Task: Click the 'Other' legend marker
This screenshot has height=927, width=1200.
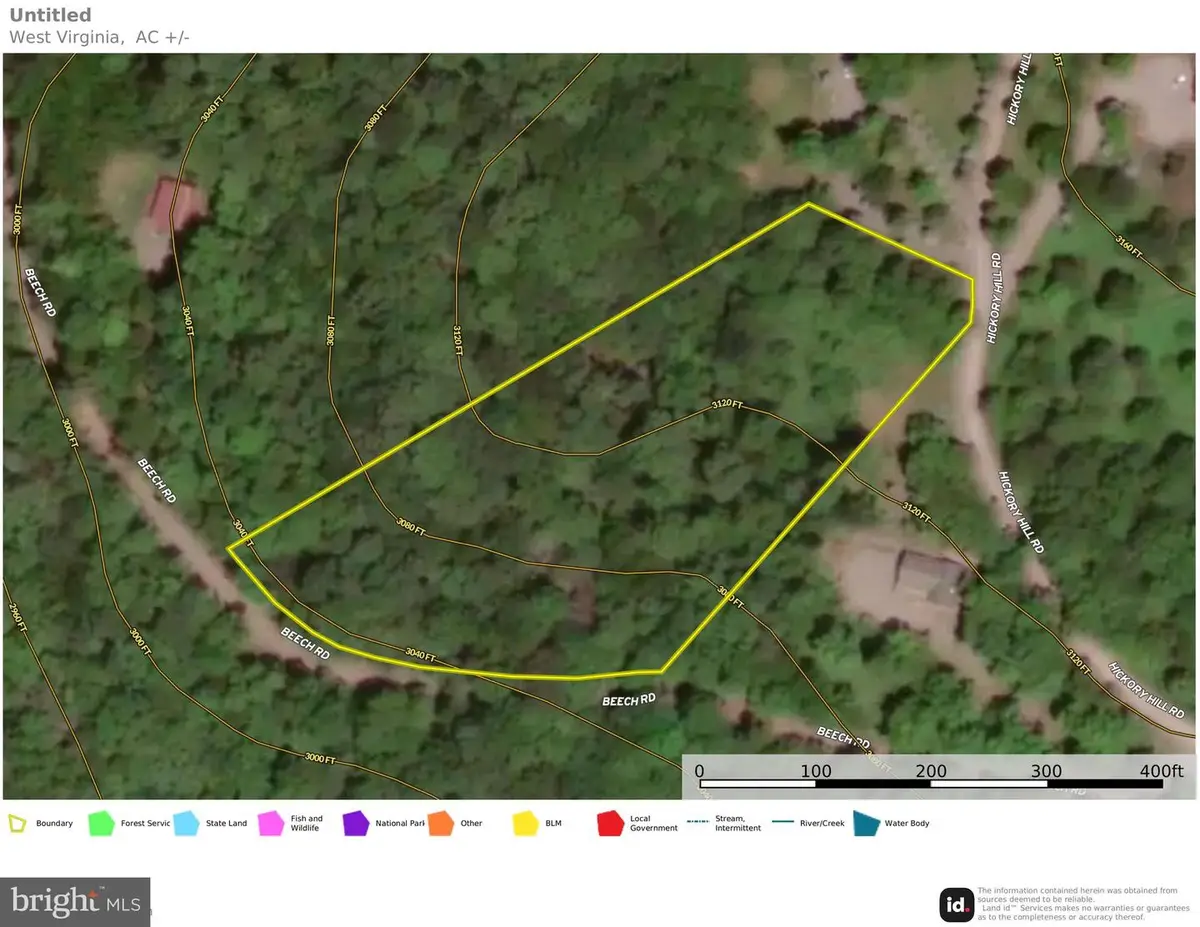Action: [x=440, y=823]
